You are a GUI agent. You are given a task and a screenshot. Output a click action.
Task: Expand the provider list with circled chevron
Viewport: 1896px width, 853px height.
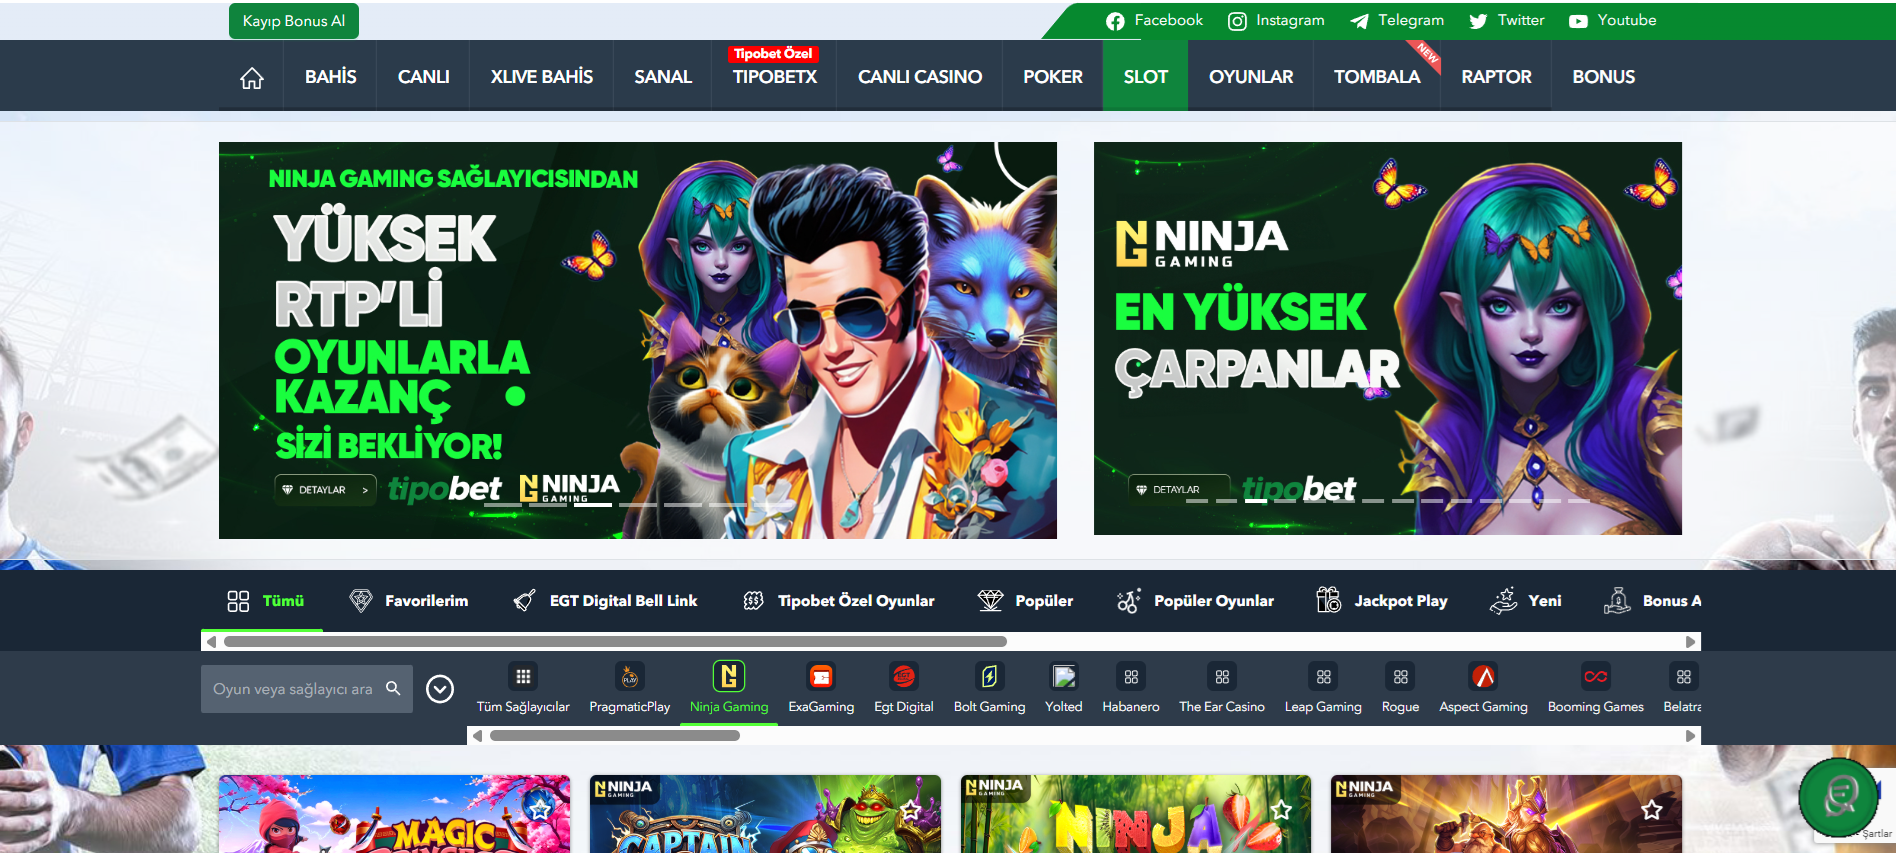[440, 689]
